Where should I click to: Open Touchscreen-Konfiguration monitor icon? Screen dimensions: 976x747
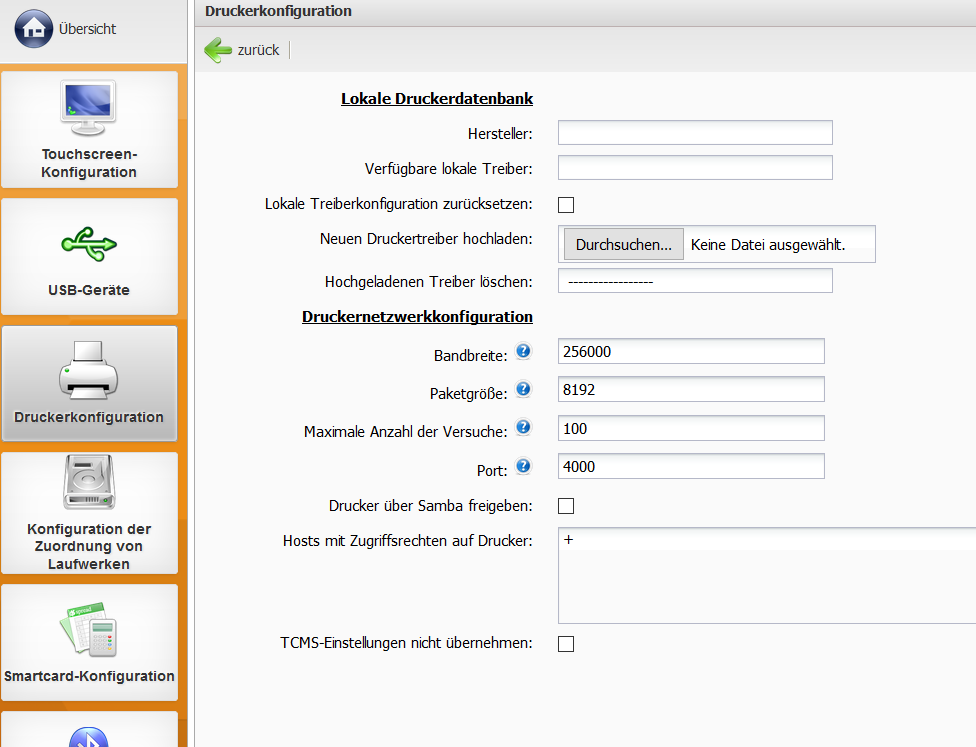tap(88, 108)
